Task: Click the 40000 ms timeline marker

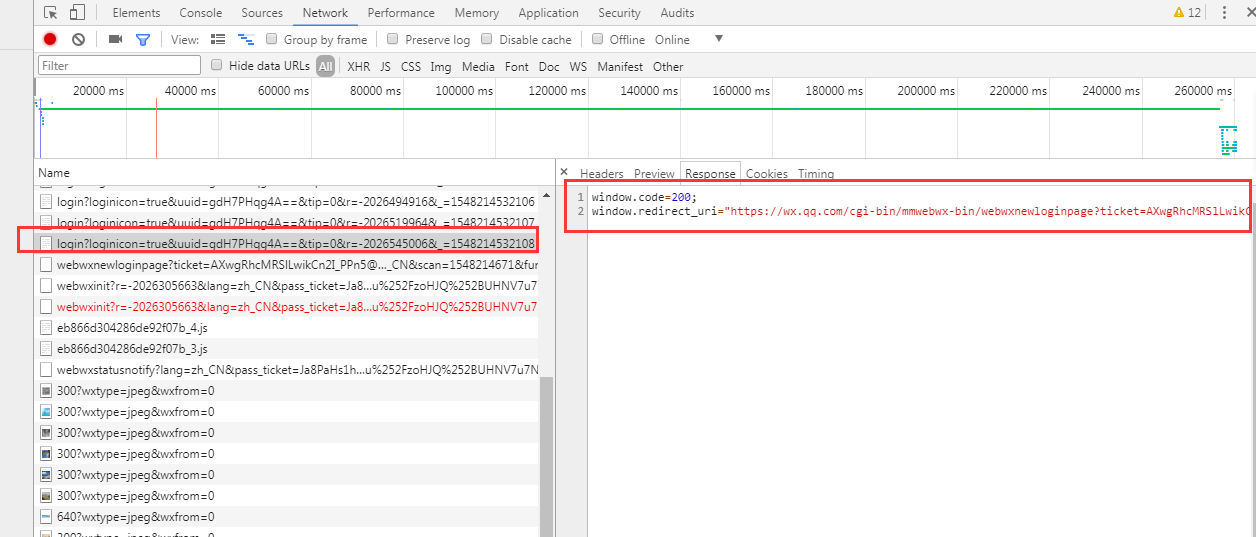Action: [190, 90]
